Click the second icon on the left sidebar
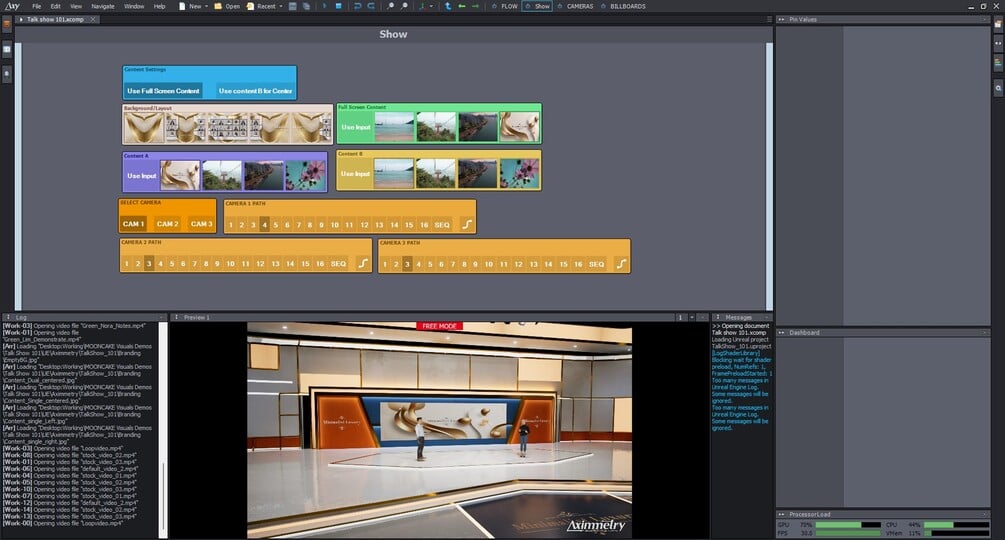Image resolution: width=1005 pixels, height=540 pixels. point(6,49)
